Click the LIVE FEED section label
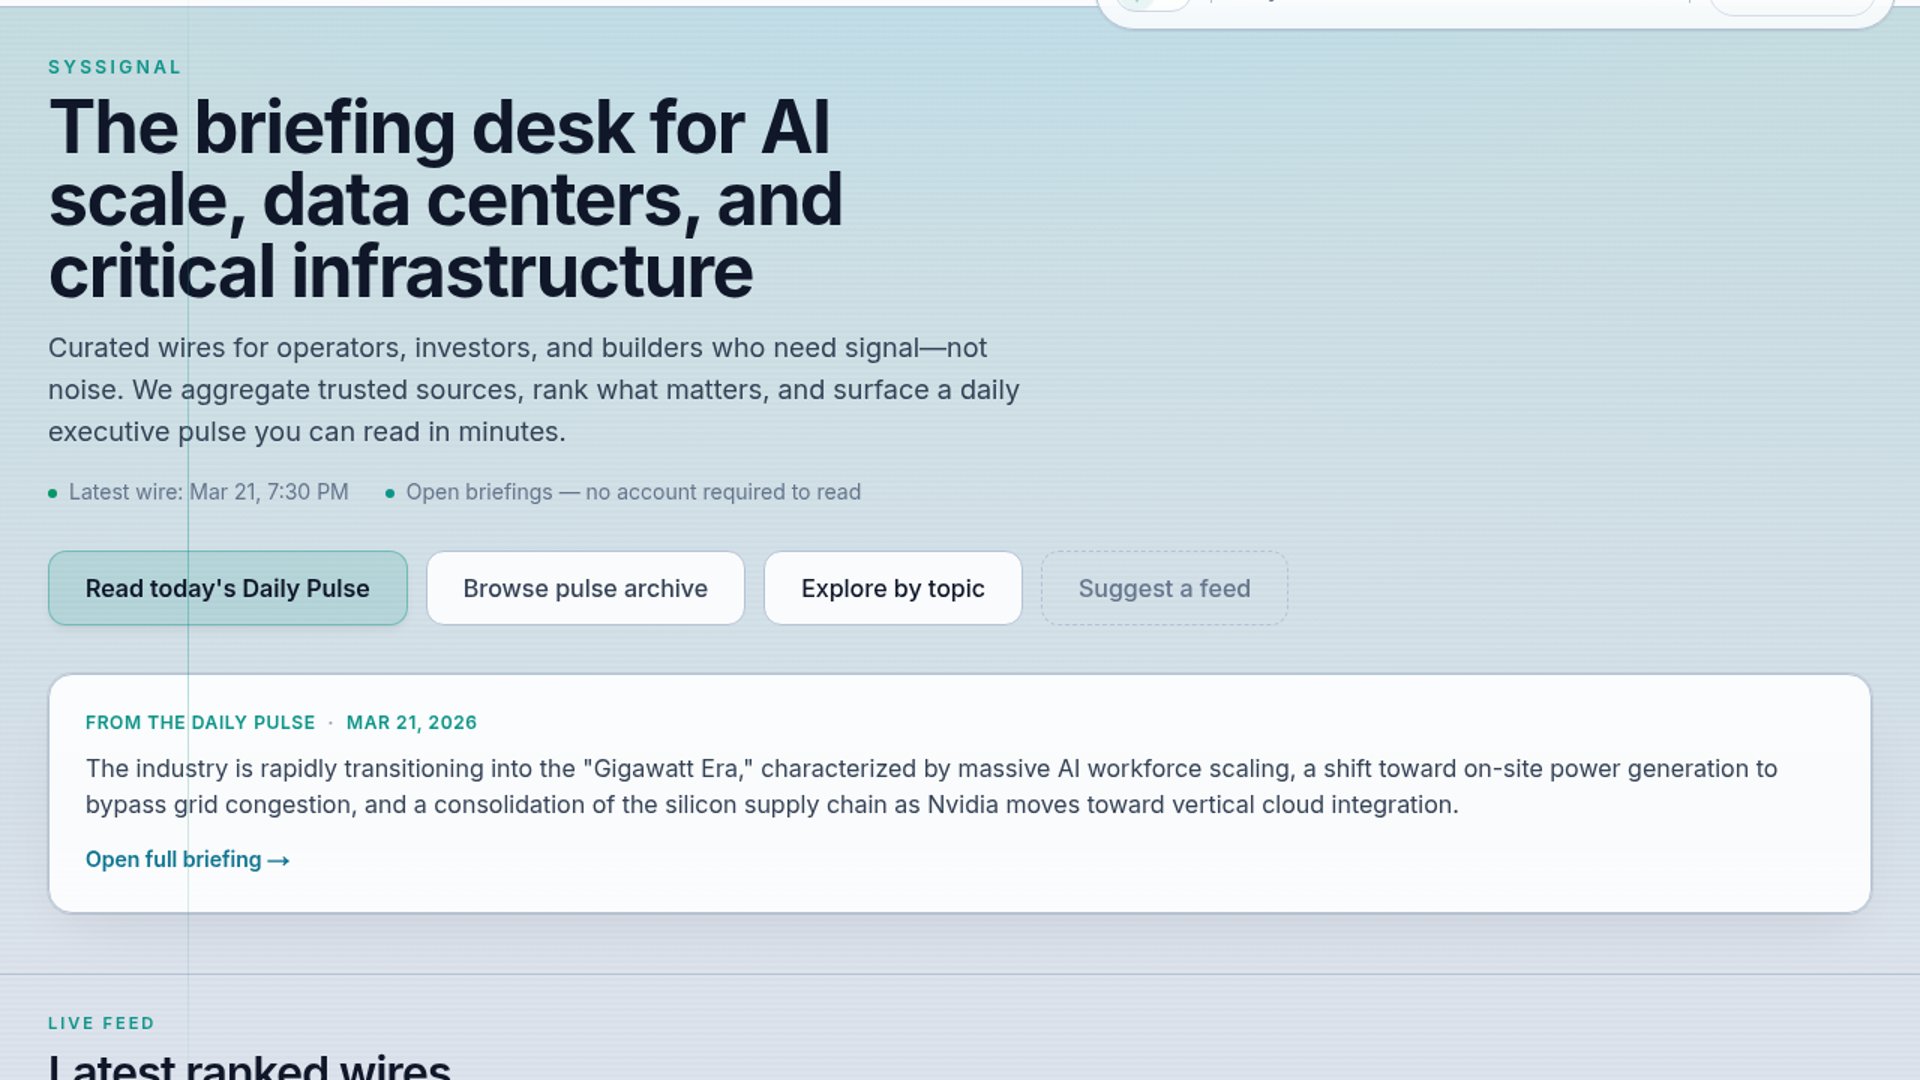Viewport: 1920px width, 1080px height. [101, 1023]
